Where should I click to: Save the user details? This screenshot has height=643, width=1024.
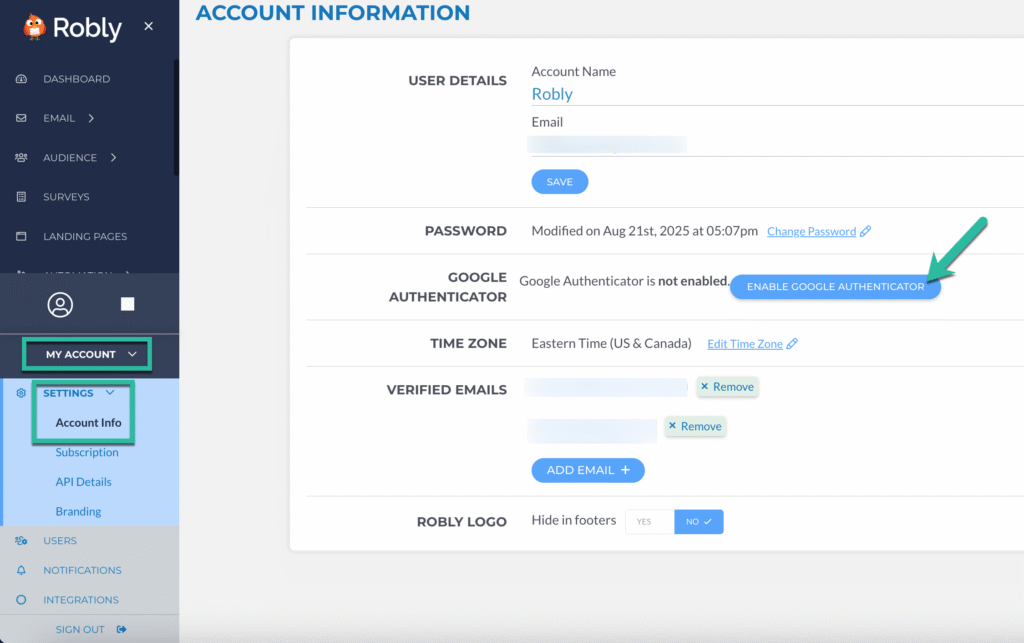tap(560, 181)
